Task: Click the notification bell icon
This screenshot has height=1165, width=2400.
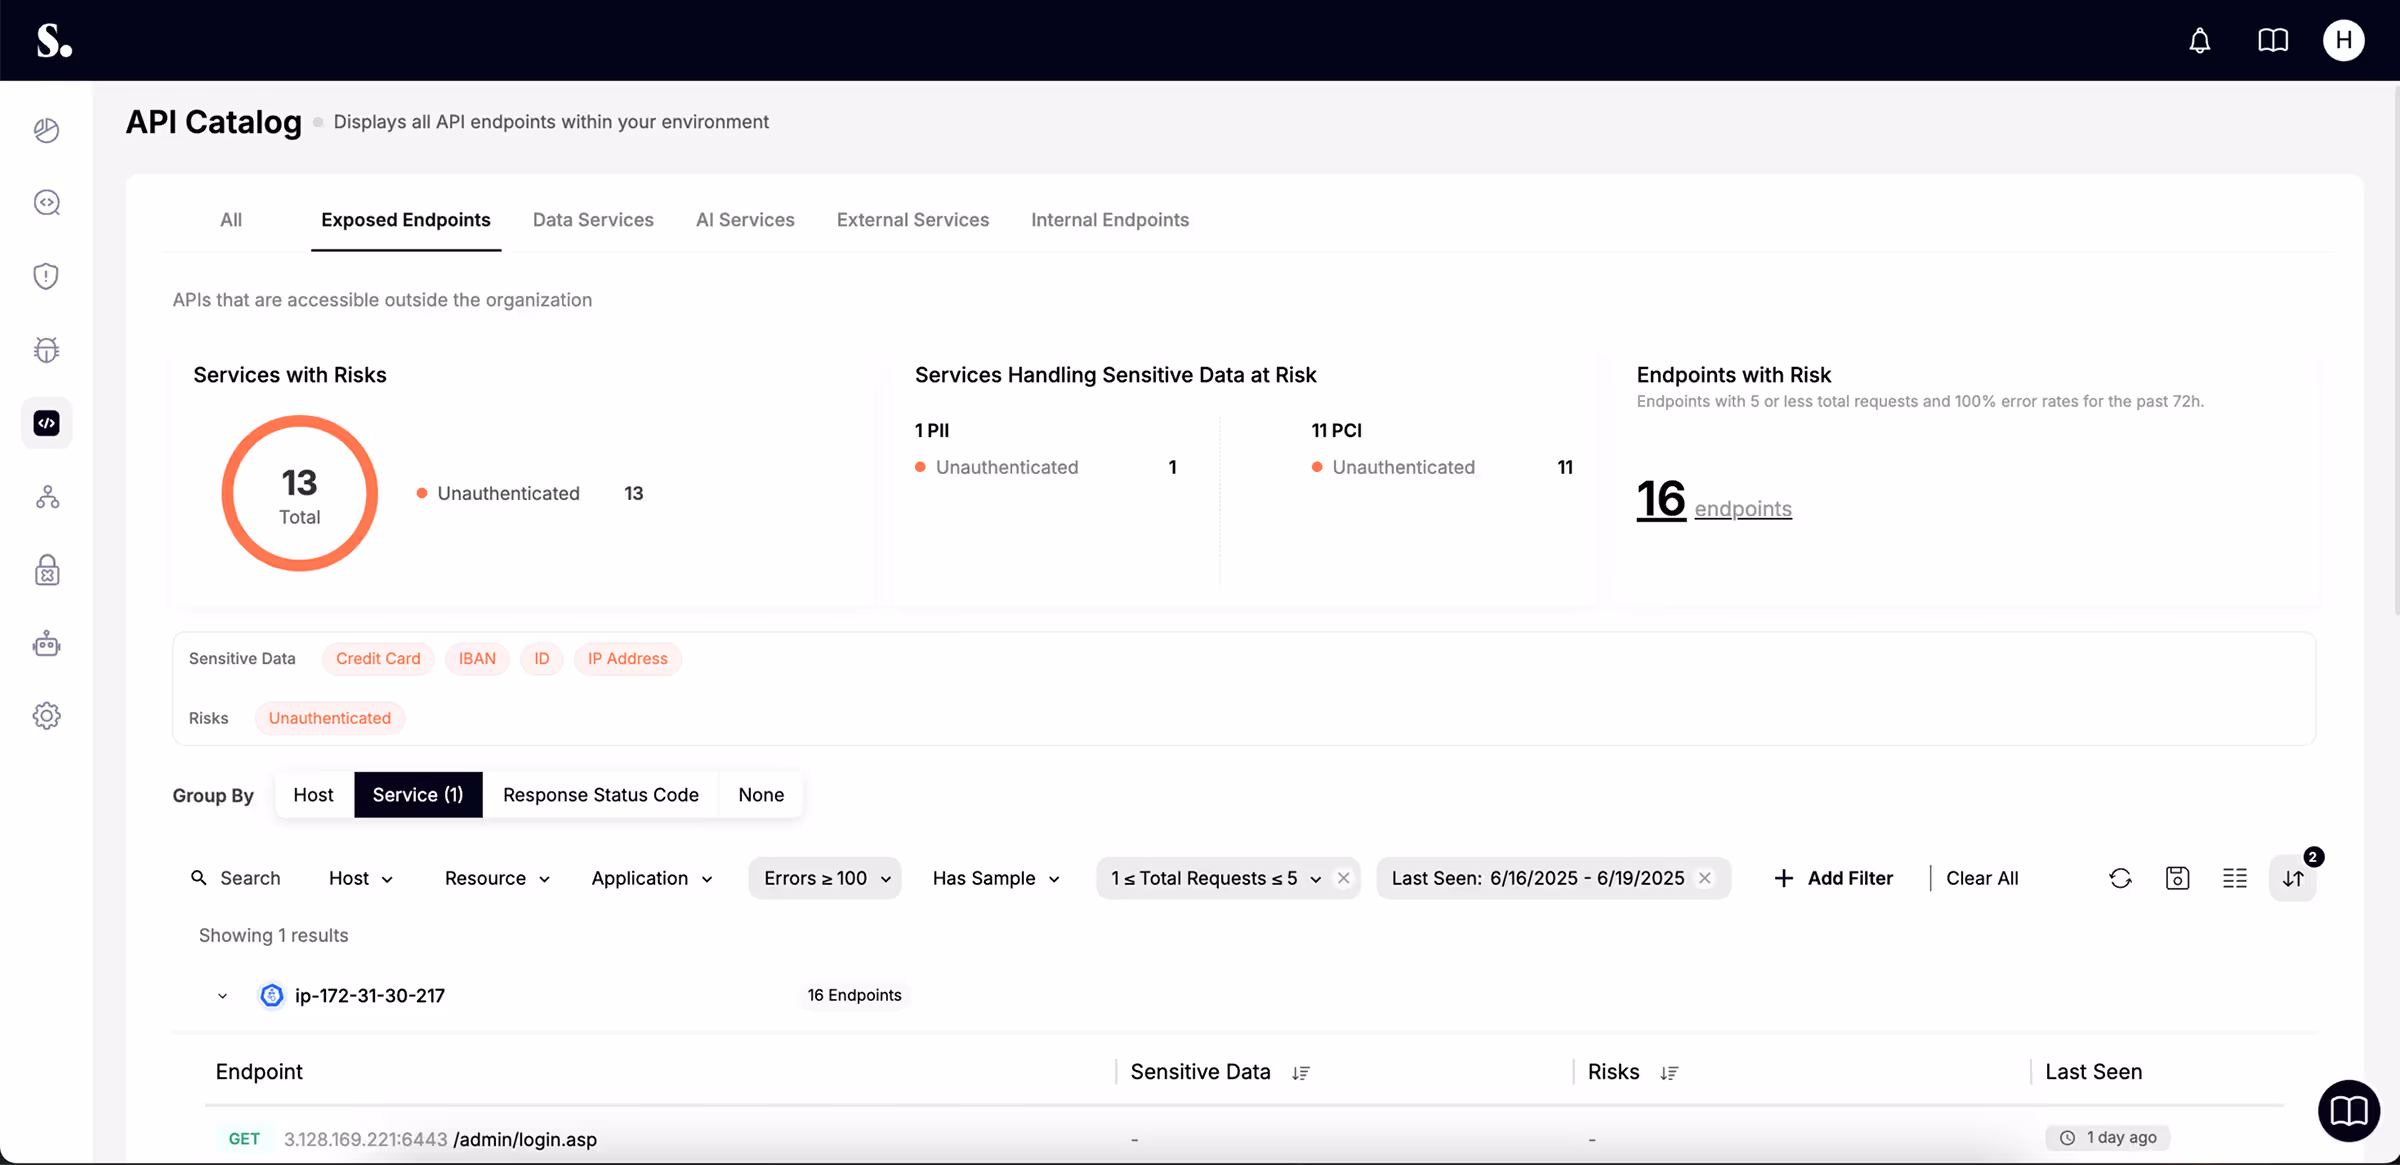Action: [2199, 41]
